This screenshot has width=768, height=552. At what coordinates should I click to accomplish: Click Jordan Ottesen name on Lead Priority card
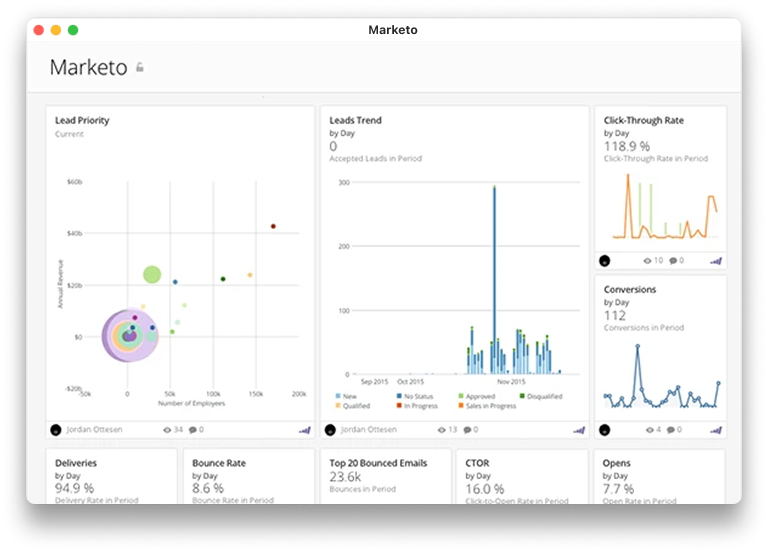pos(94,430)
